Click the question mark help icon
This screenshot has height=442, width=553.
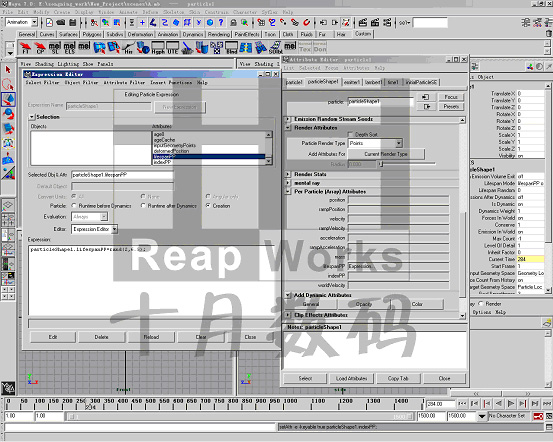[221, 23]
